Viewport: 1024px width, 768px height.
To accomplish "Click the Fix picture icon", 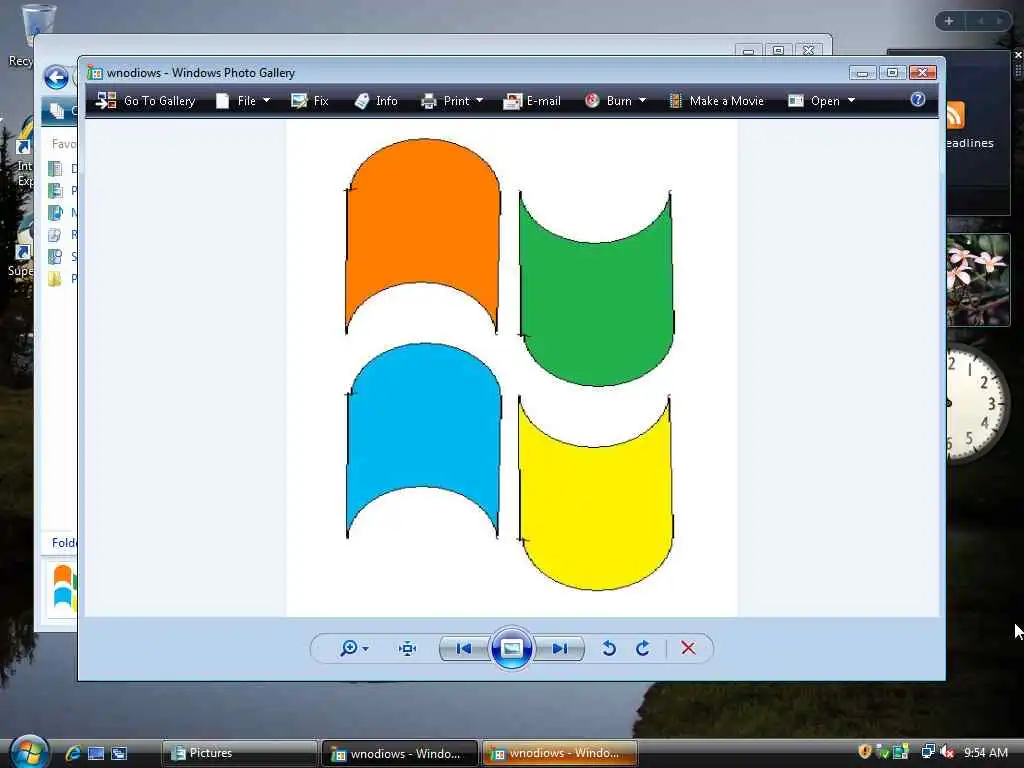I will tap(299, 101).
